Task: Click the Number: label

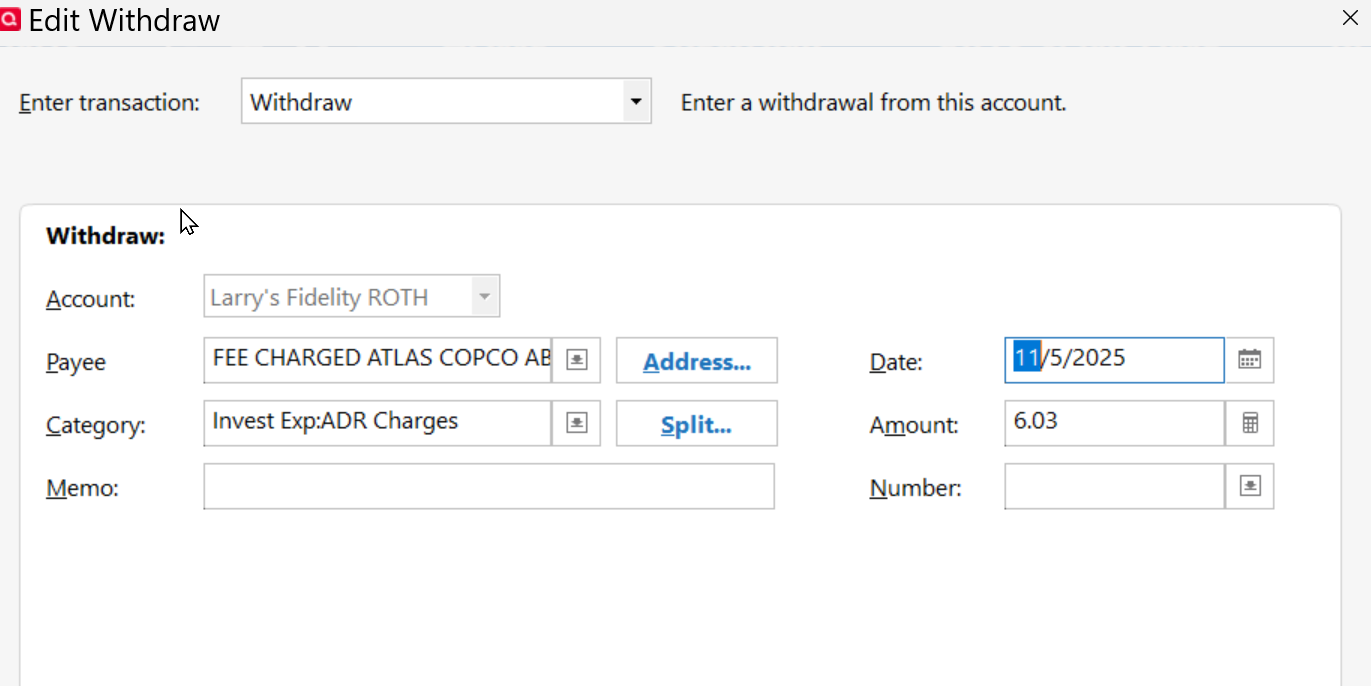Action: (x=916, y=488)
